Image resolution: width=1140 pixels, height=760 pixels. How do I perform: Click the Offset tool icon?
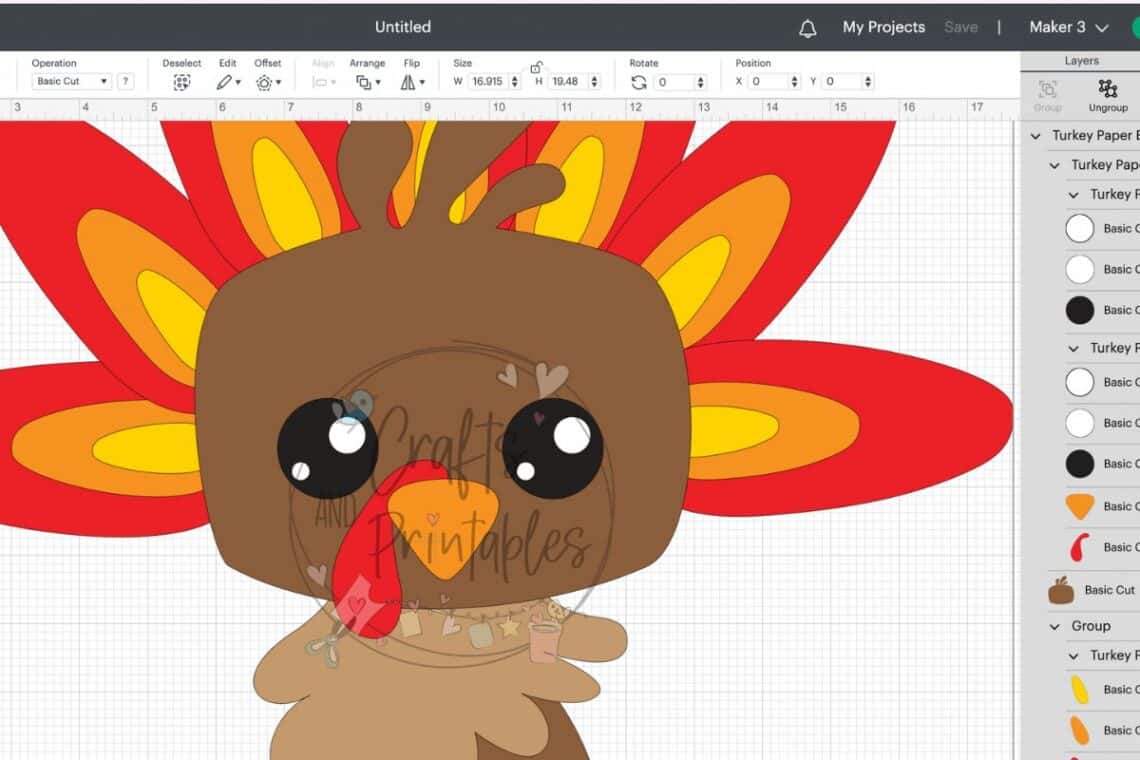click(264, 83)
